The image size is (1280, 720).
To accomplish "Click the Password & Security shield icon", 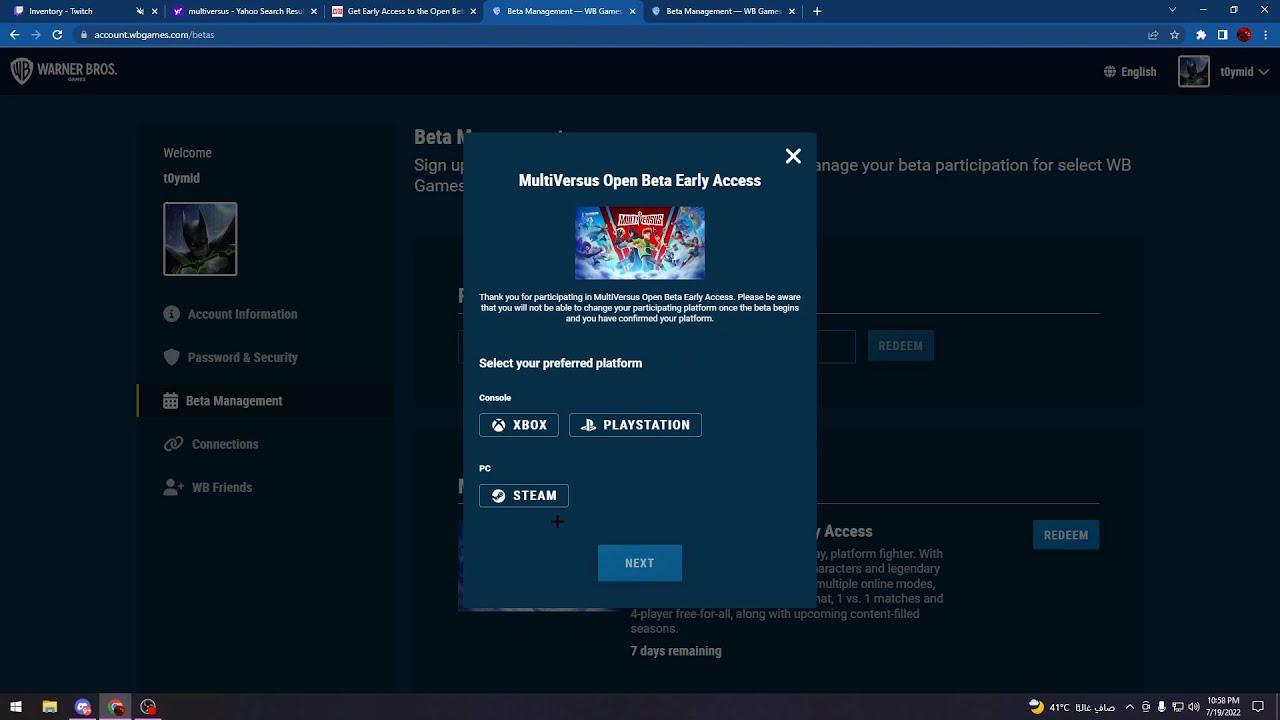I will pos(171,357).
